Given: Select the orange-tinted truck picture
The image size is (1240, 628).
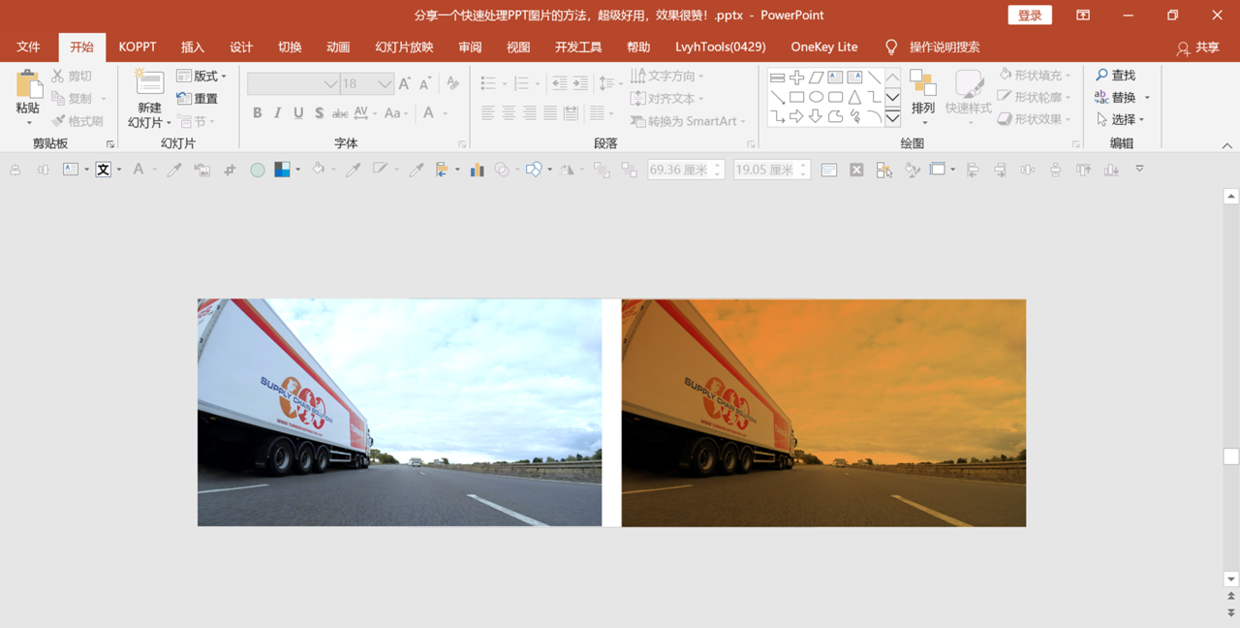Looking at the screenshot, I should 823,412.
